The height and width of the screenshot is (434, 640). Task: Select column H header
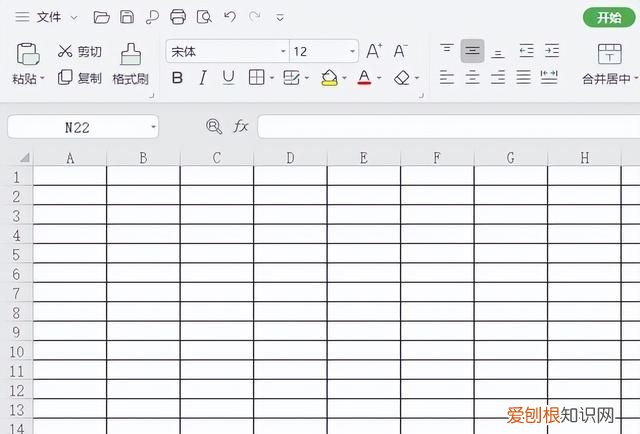[x=584, y=158]
